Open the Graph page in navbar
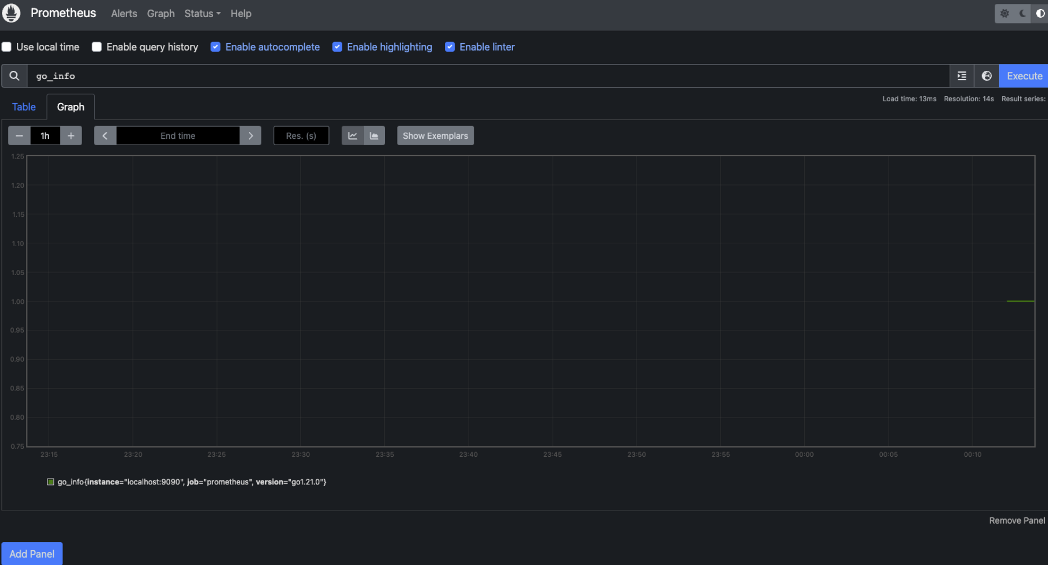This screenshot has width=1048, height=565. point(160,13)
